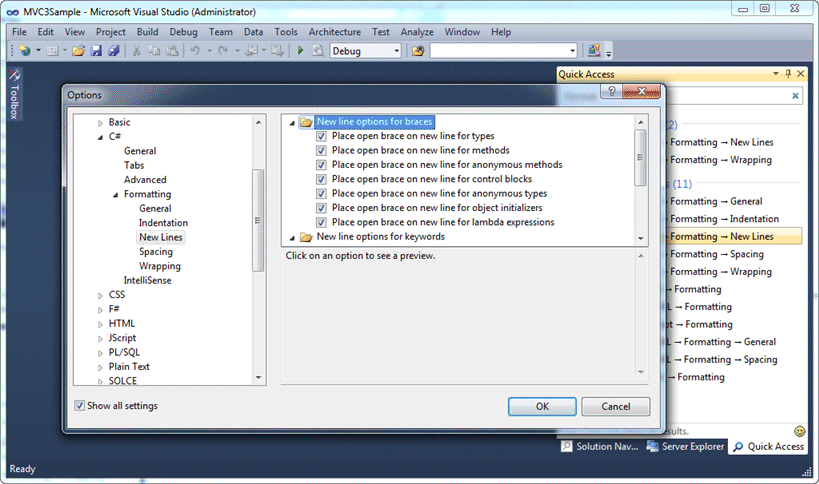This screenshot has height=484, width=819.
Task: Click the Options dialog help question mark
Action: tap(611, 91)
